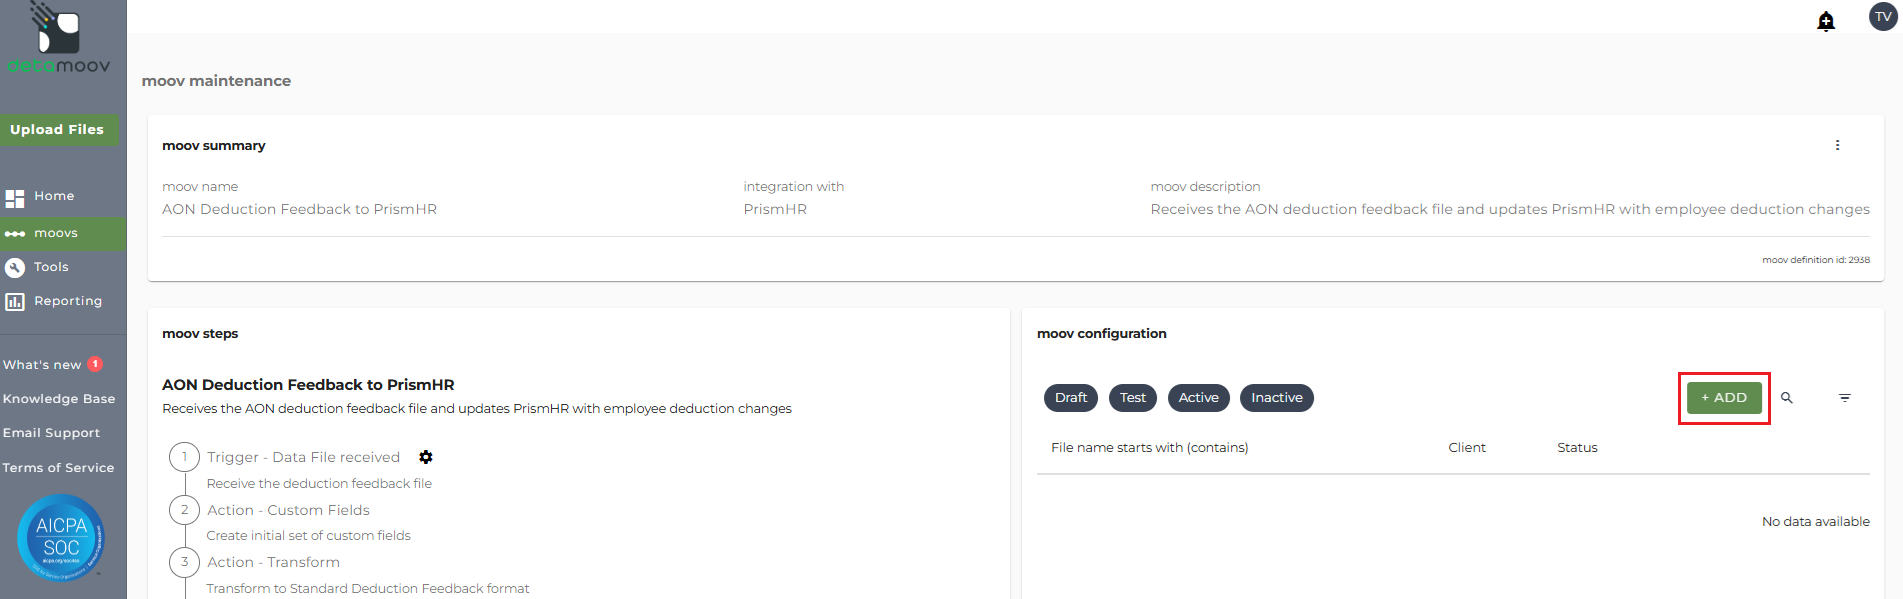Click the Tools wrench icon
This screenshot has width=1903, height=599.
click(15, 267)
